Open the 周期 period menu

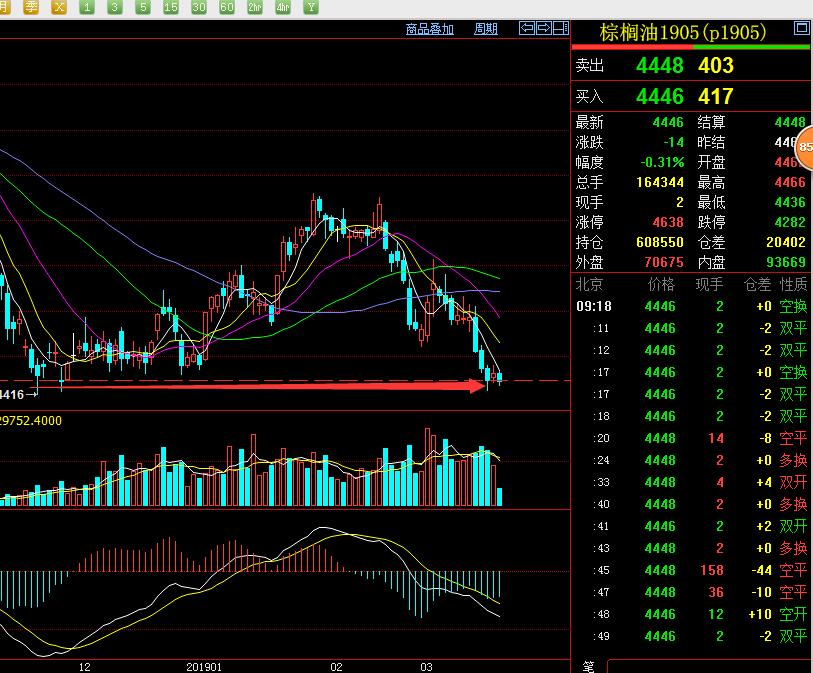485,29
